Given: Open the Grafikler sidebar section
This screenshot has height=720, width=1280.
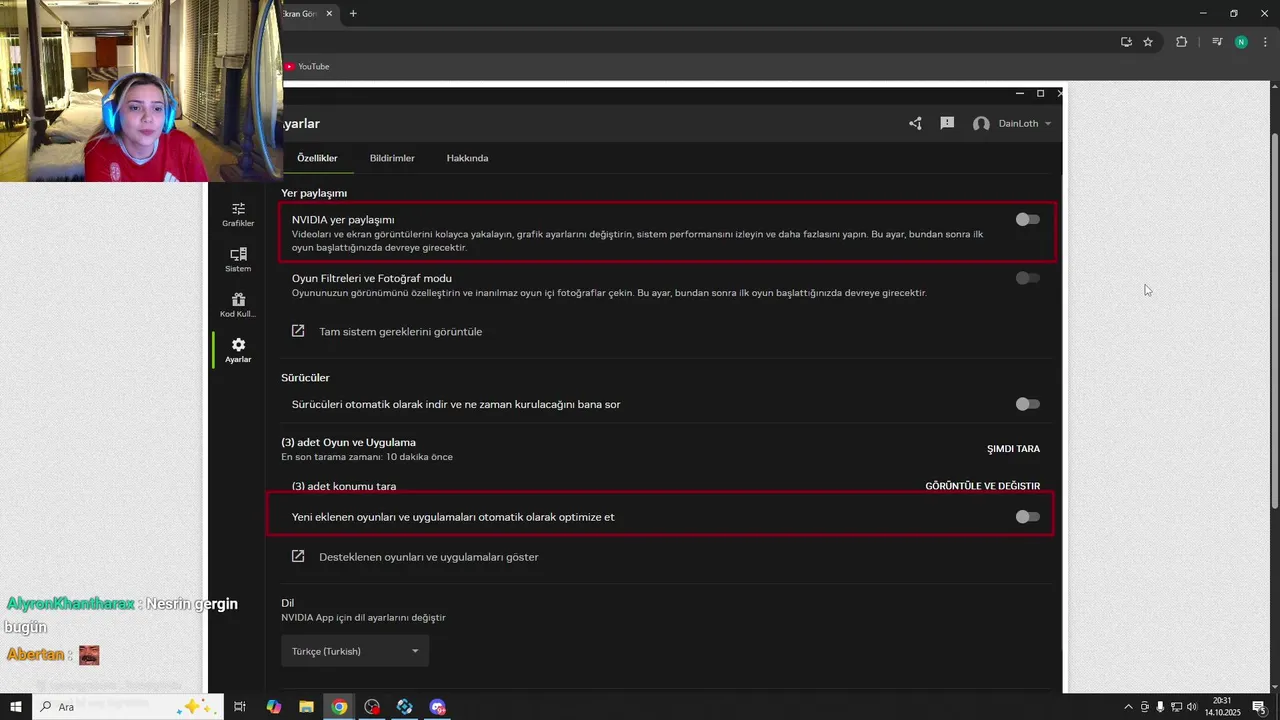Looking at the screenshot, I should pyautogui.click(x=238, y=214).
